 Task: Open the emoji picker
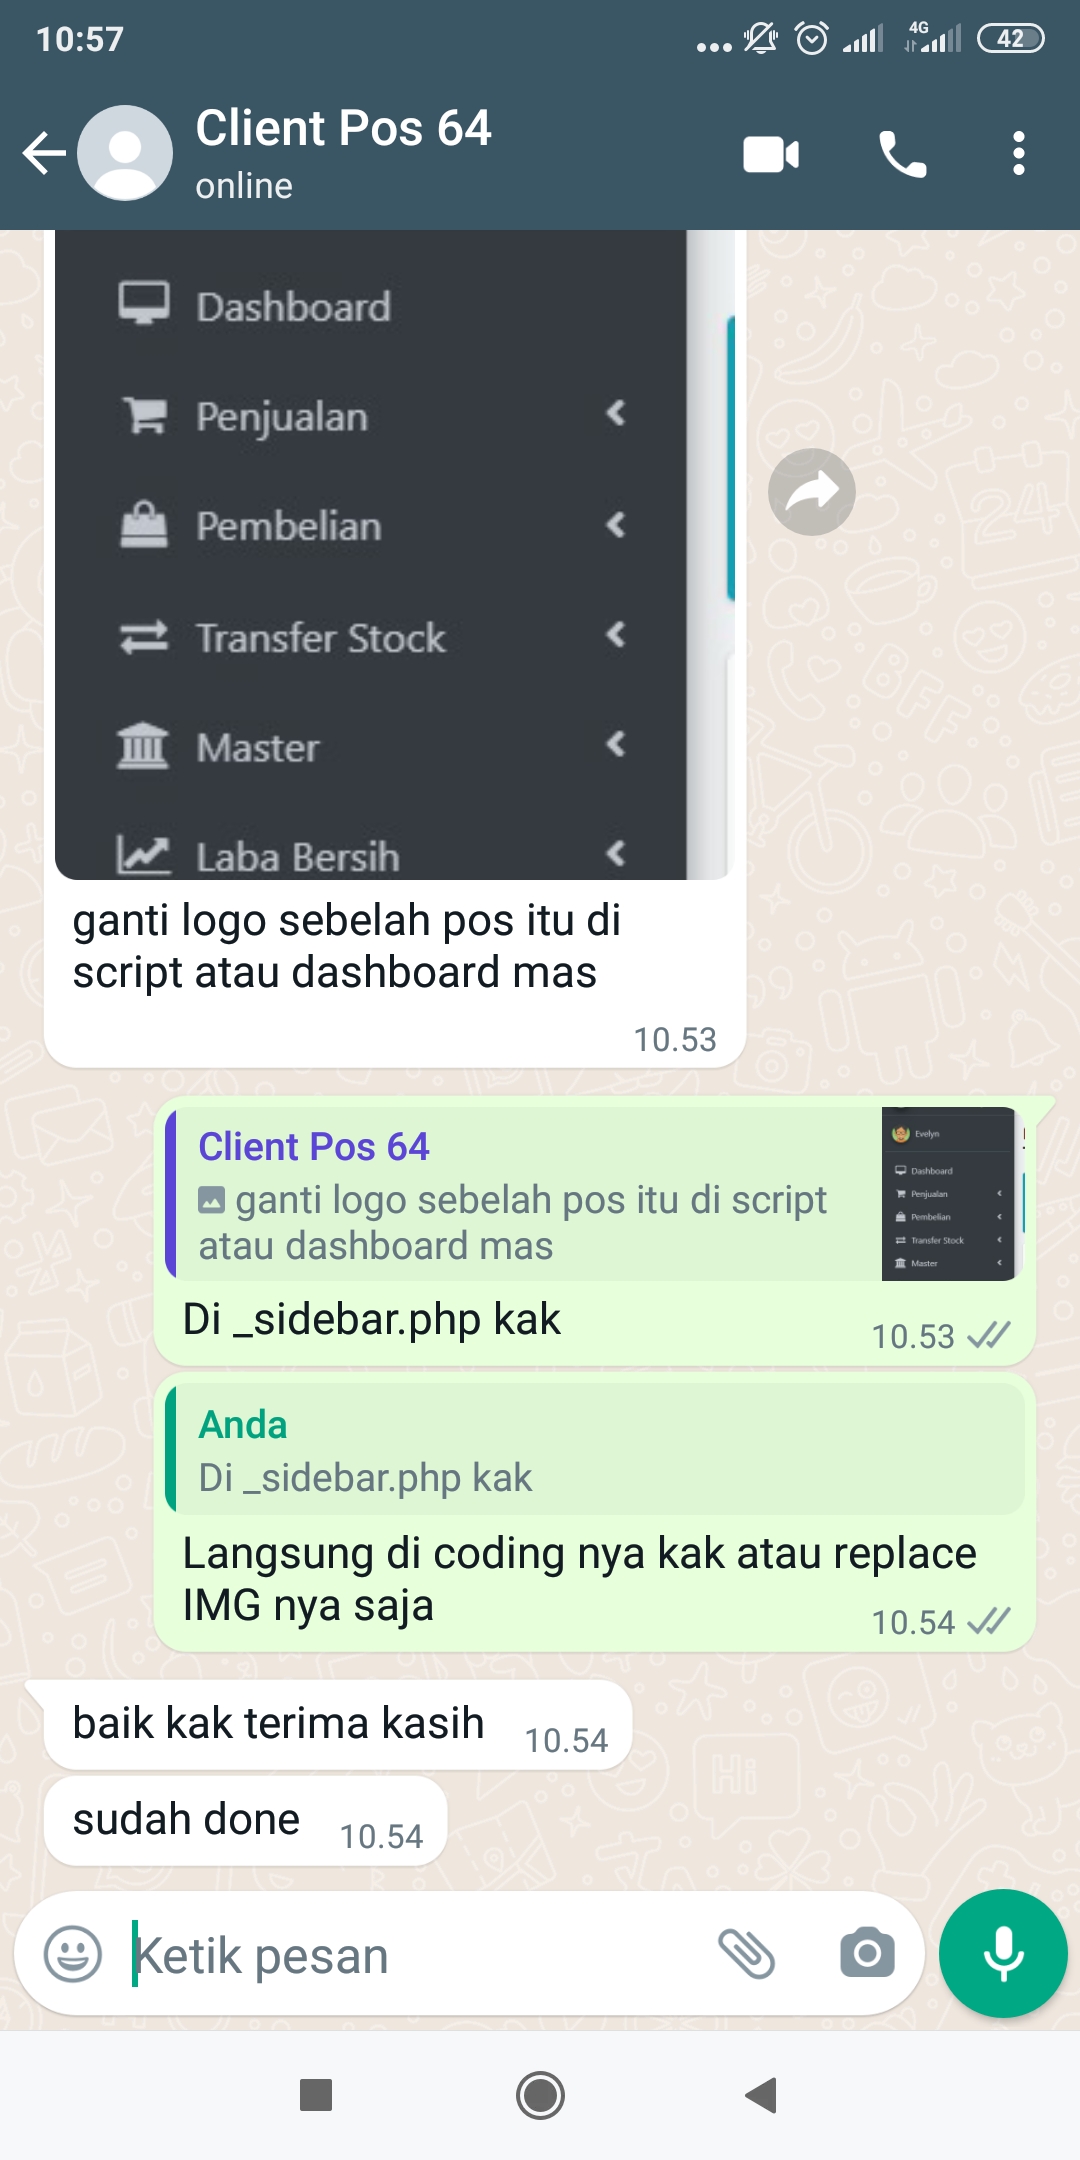tap(73, 1953)
